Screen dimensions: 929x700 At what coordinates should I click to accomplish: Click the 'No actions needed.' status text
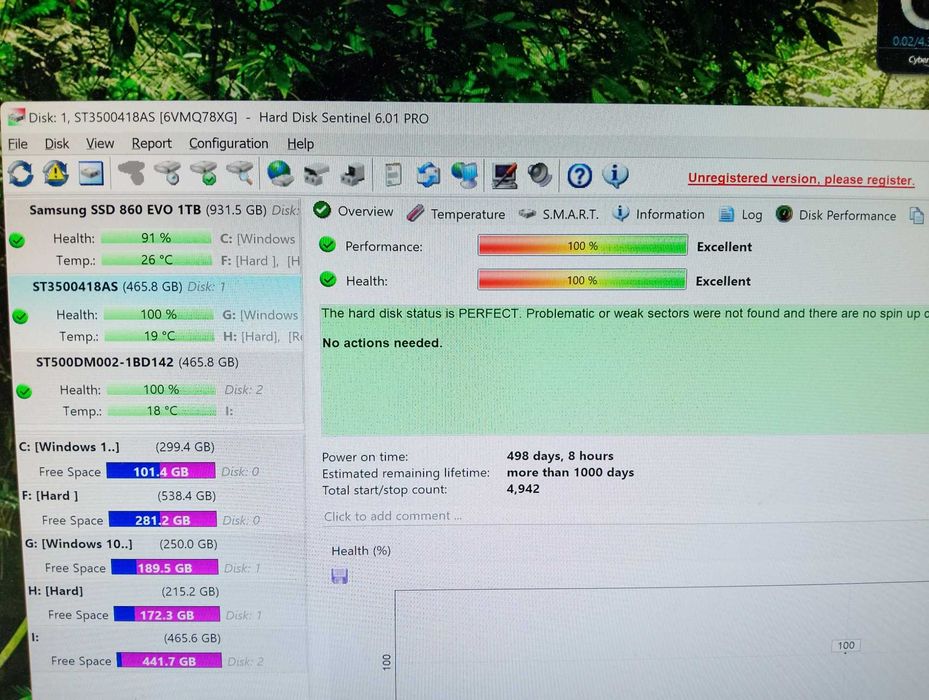click(382, 343)
